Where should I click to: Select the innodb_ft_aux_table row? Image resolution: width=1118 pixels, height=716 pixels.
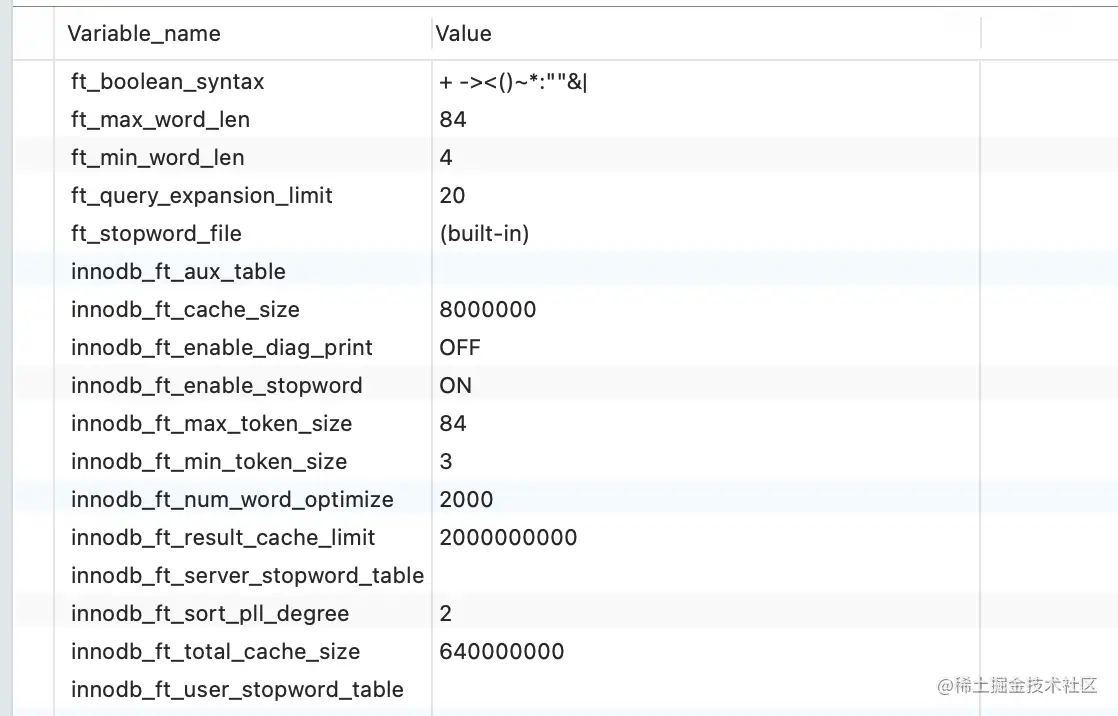click(177, 271)
